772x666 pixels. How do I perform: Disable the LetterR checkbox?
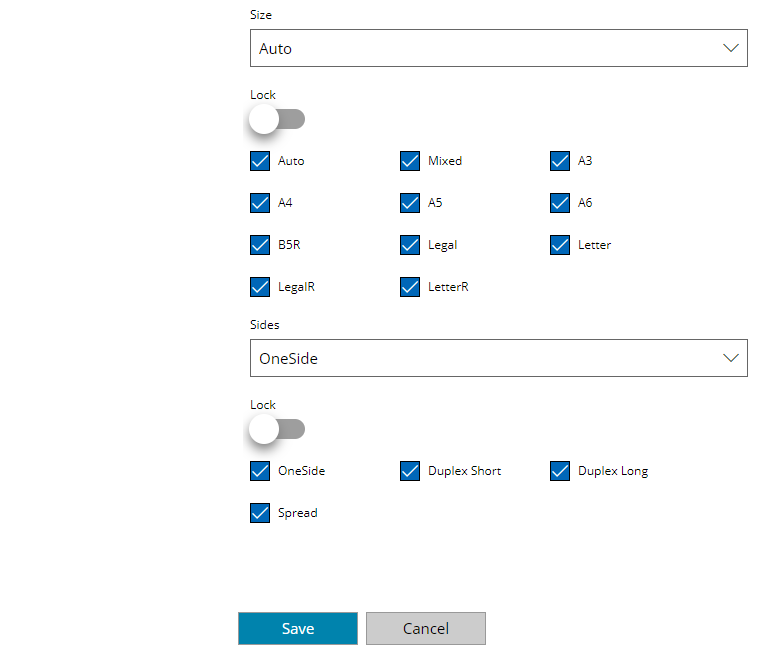410,287
